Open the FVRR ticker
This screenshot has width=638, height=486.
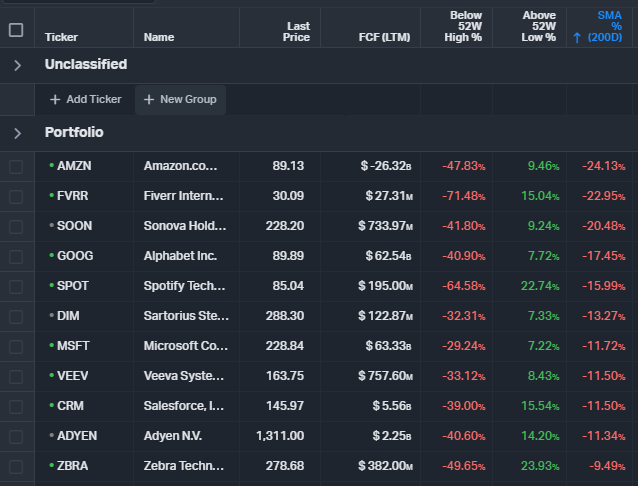[72, 196]
